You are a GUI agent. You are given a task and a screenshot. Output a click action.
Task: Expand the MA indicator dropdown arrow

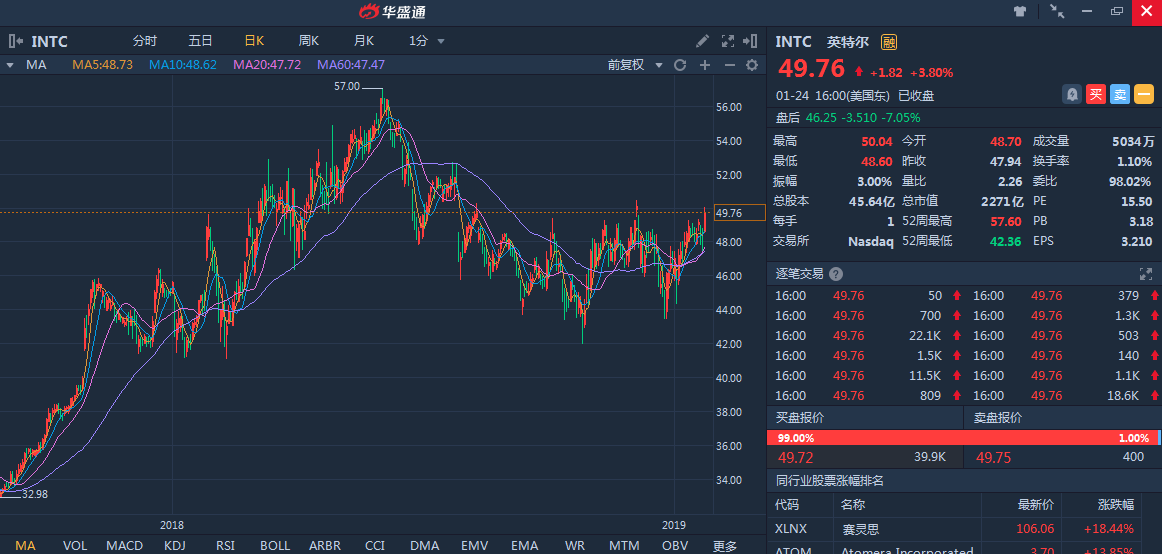(x=10, y=65)
